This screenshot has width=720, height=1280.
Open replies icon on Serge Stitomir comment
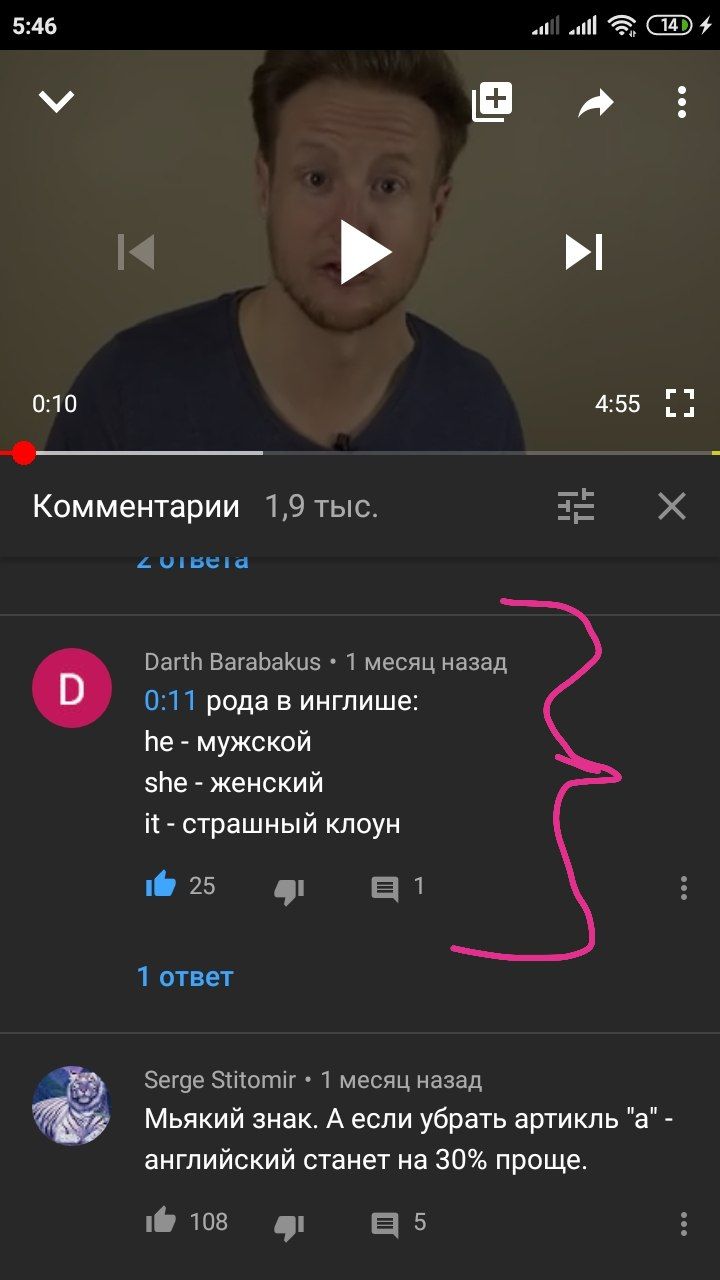pyautogui.click(x=385, y=1223)
